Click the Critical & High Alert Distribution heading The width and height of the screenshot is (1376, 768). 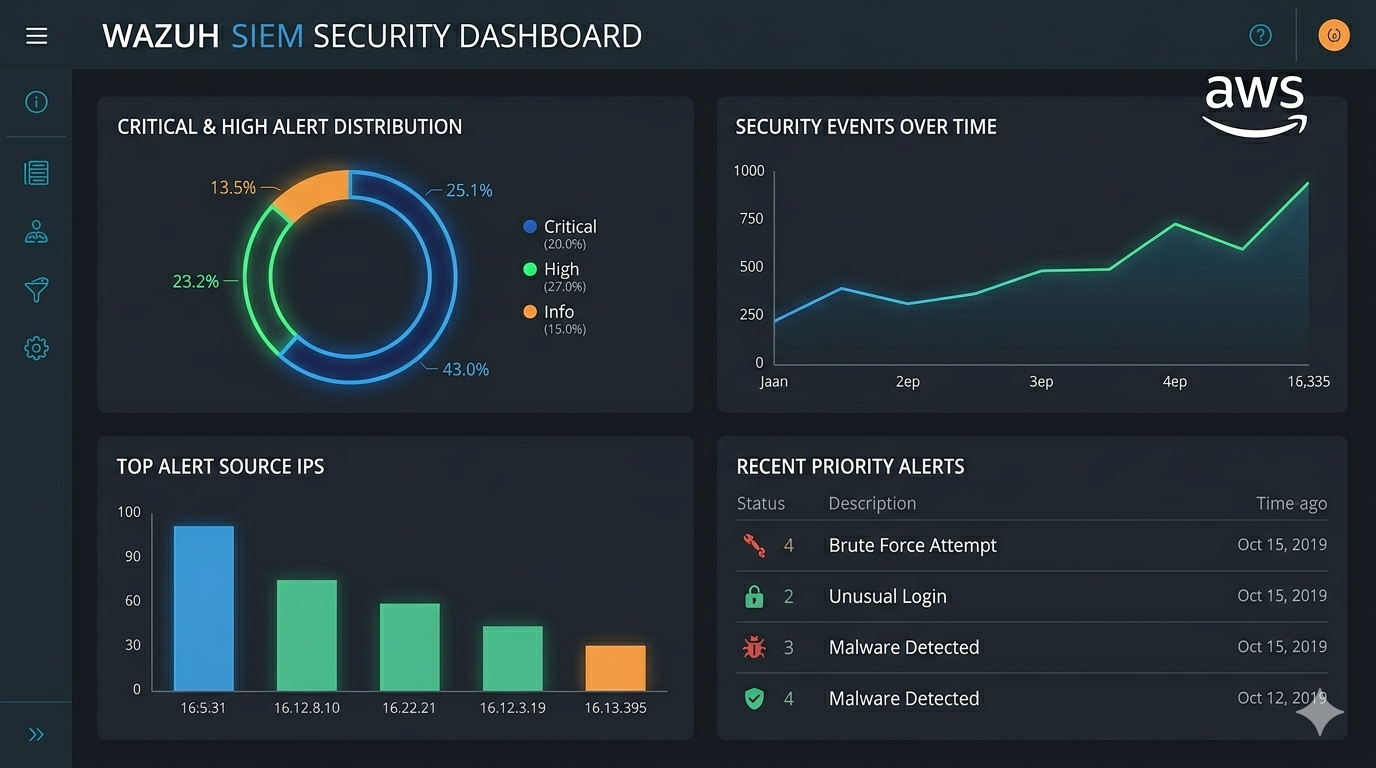click(290, 127)
